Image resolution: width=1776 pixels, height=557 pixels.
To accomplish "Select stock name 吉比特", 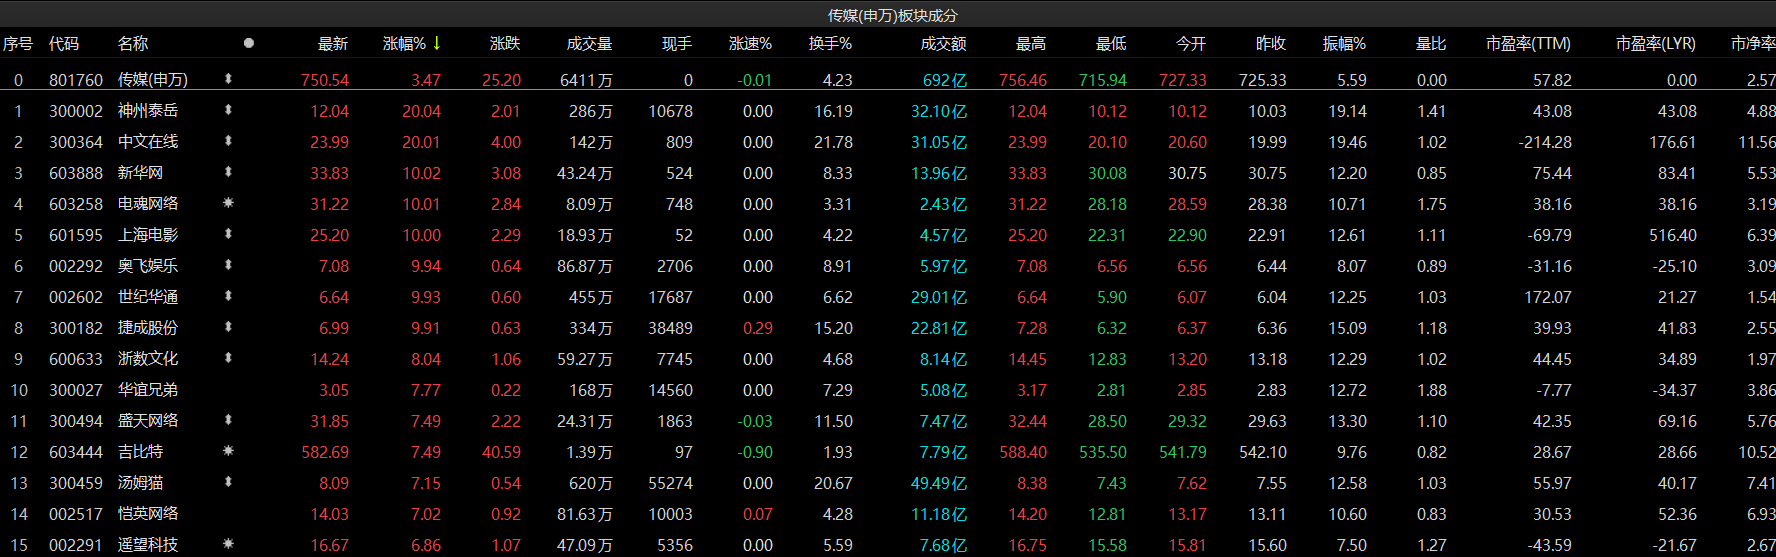I will 140,452.
